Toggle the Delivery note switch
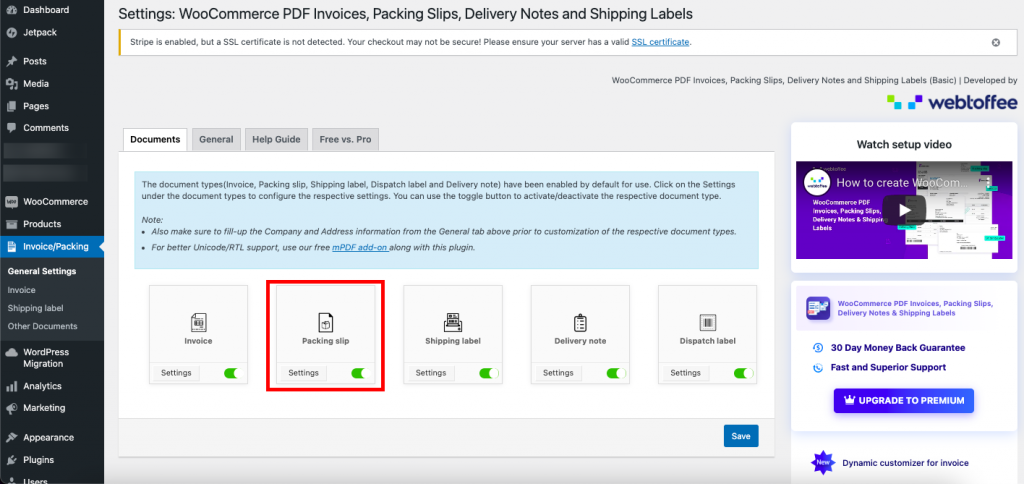The height and width of the screenshot is (484, 1024). (616, 374)
